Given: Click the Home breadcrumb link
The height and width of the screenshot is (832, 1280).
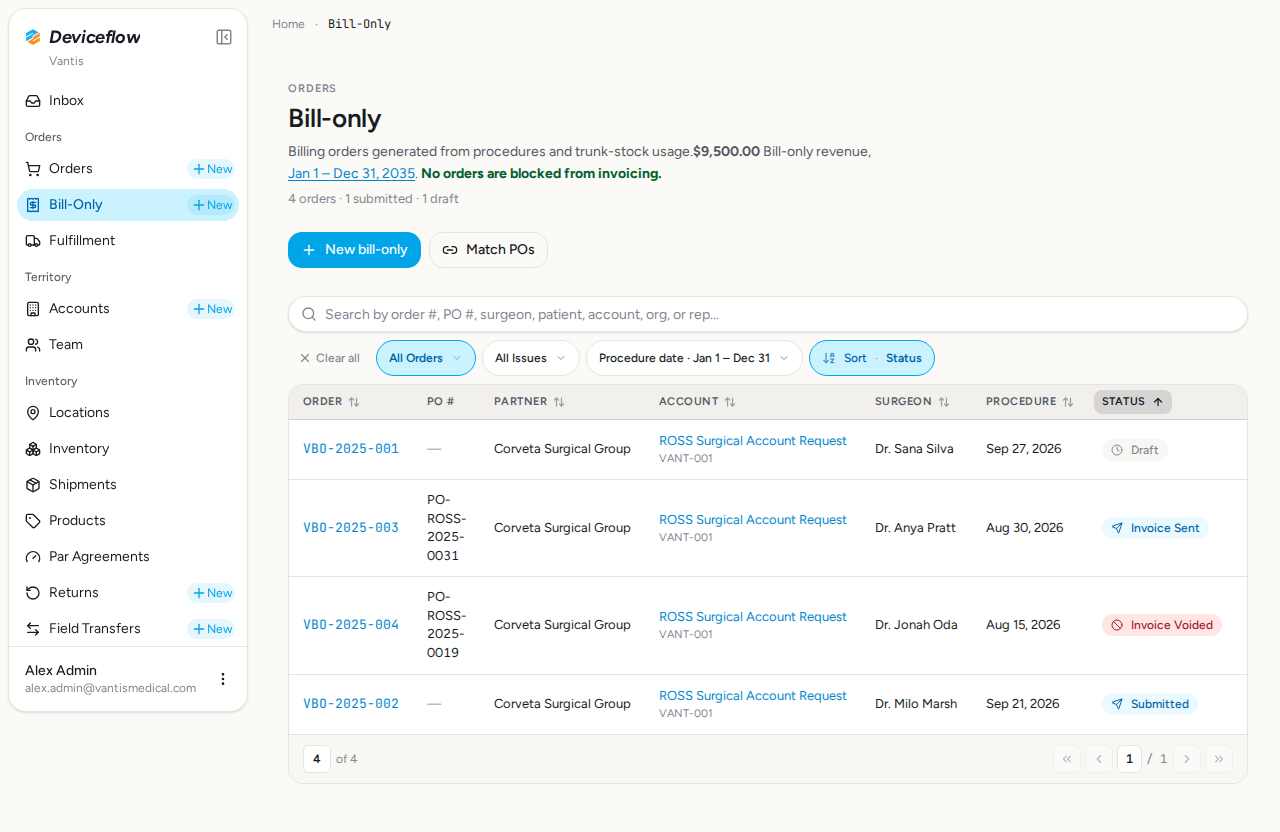Looking at the screenshot, I should tap(288, 24).
